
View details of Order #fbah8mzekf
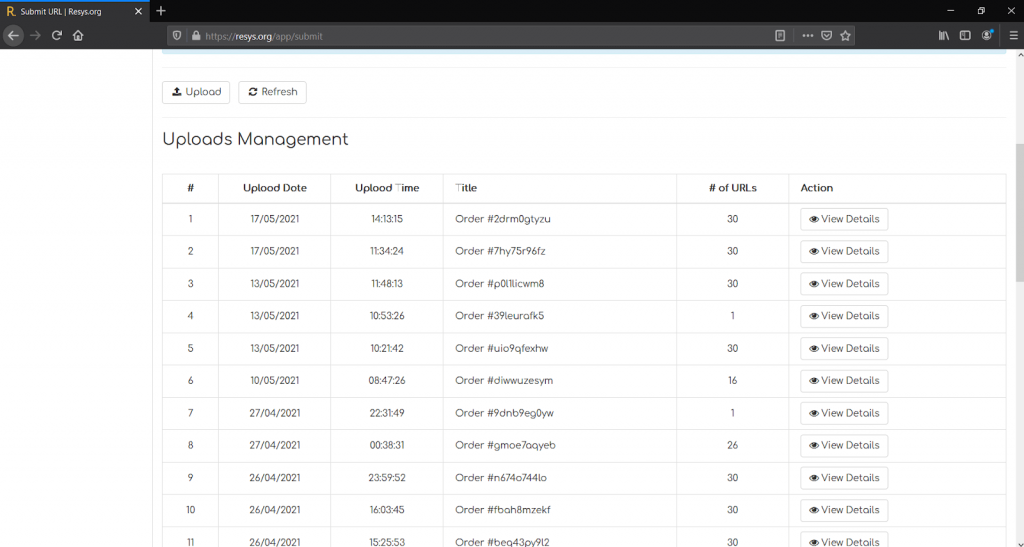pyautogui.click(x=844, y=510)
